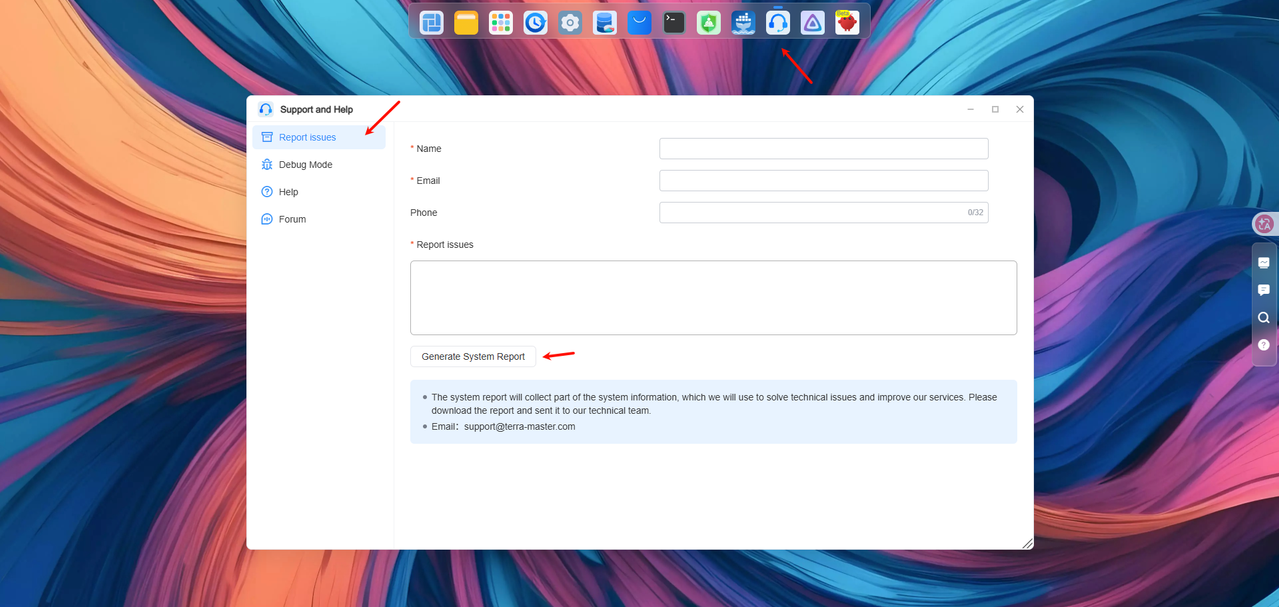Open the Docker whale dock icon

tap(744, 22)
